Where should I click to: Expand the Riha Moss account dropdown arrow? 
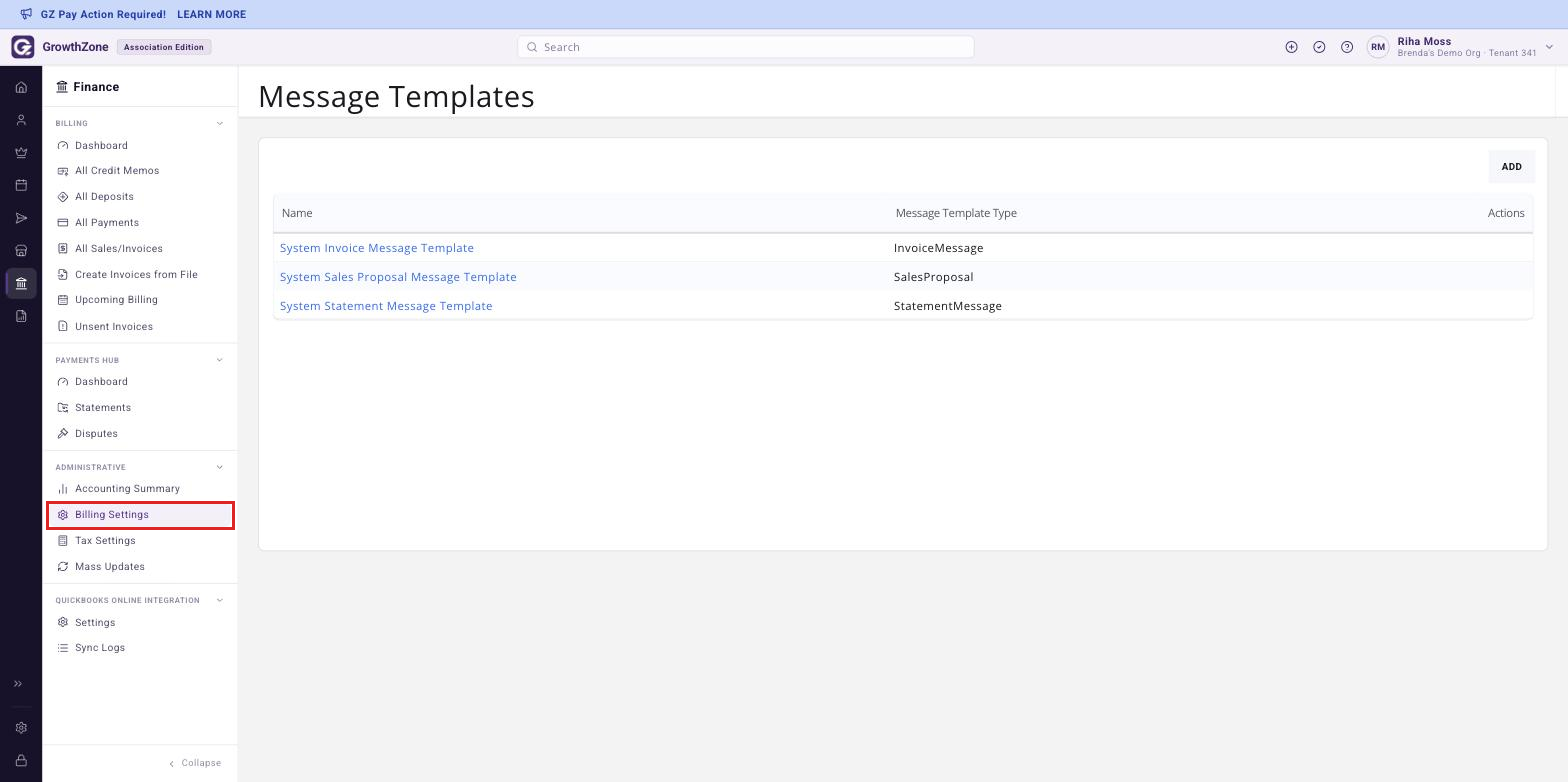point(1550,47)
